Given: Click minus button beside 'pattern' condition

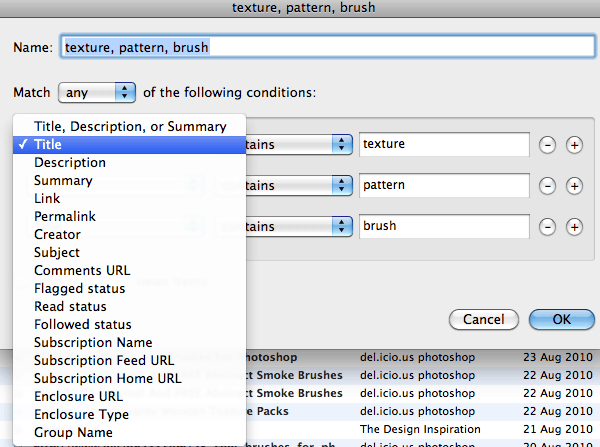Looking at the screenshot, I should (x=548, y=186).
